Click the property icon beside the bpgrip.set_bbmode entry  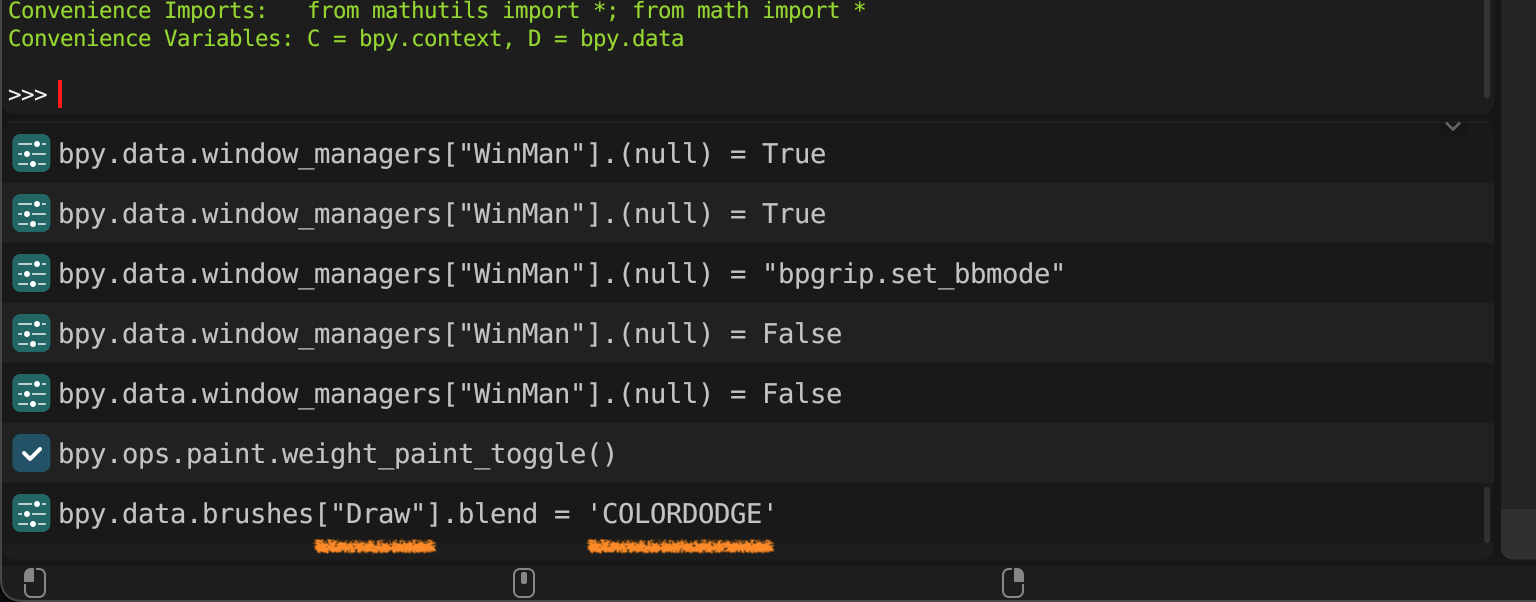click(x=31, y=274)
